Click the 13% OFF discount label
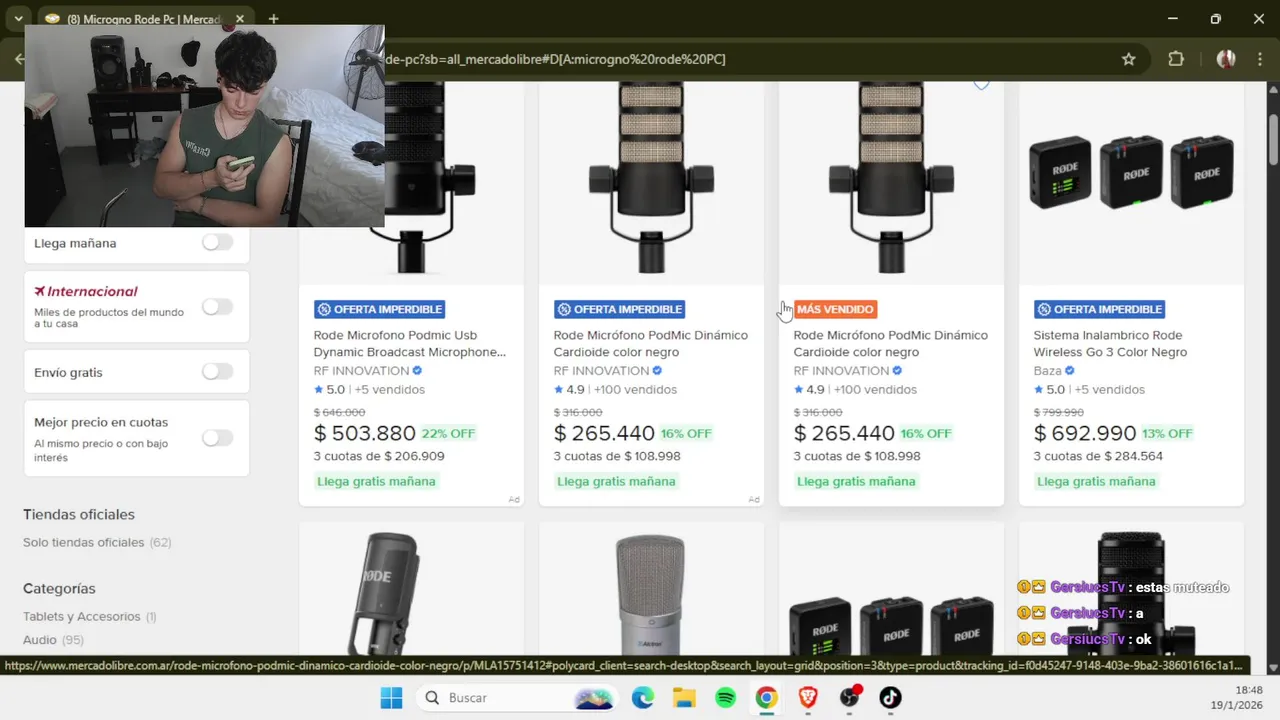 click(1167, 434)
